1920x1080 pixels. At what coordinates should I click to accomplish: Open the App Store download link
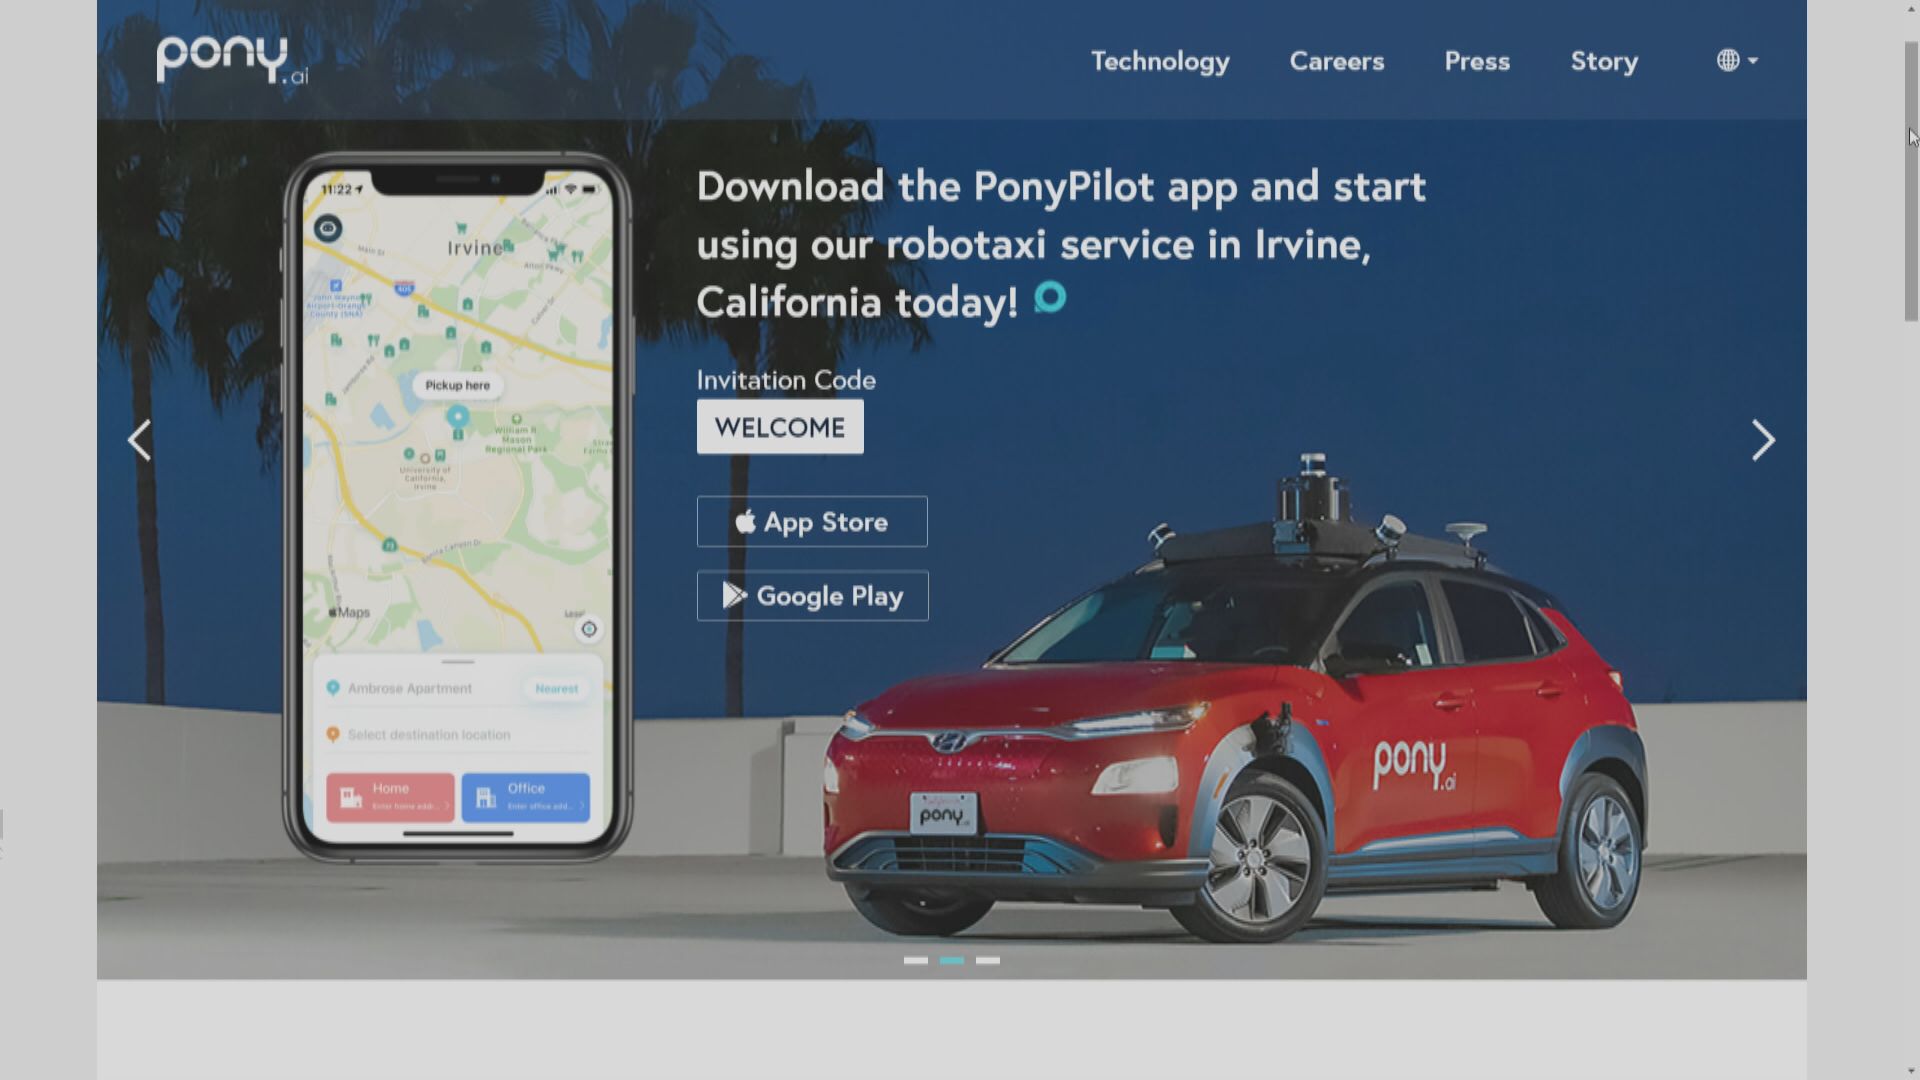(812, 521)
